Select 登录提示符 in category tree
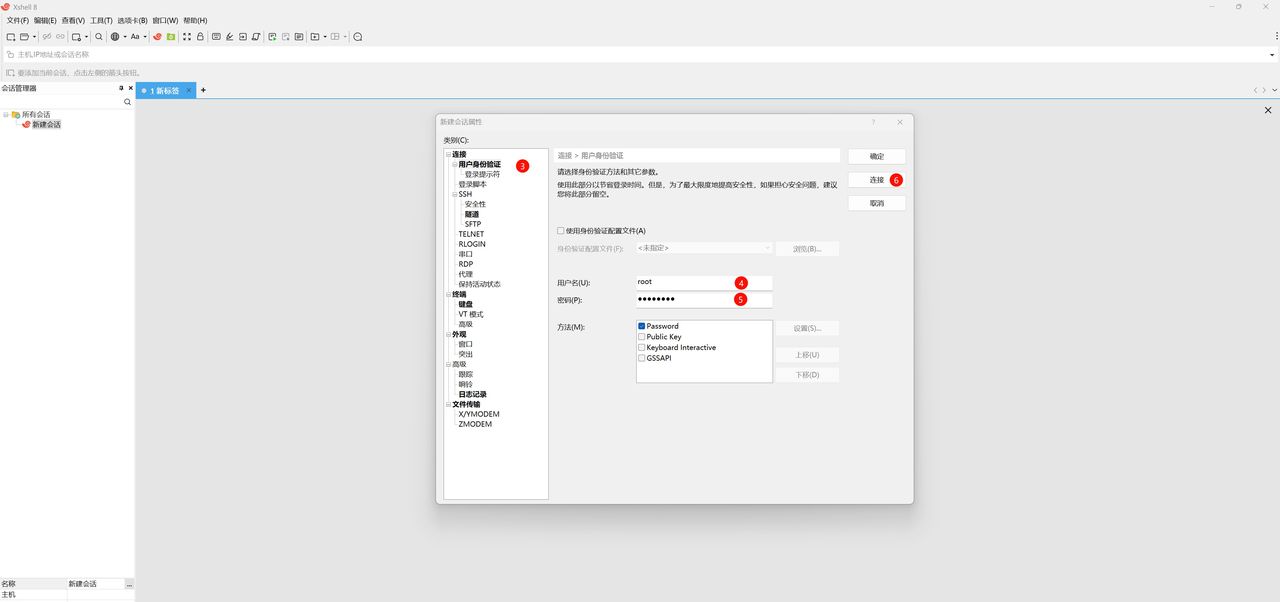The width and height of the screenshot is (1280, 602). click(482, 174)
